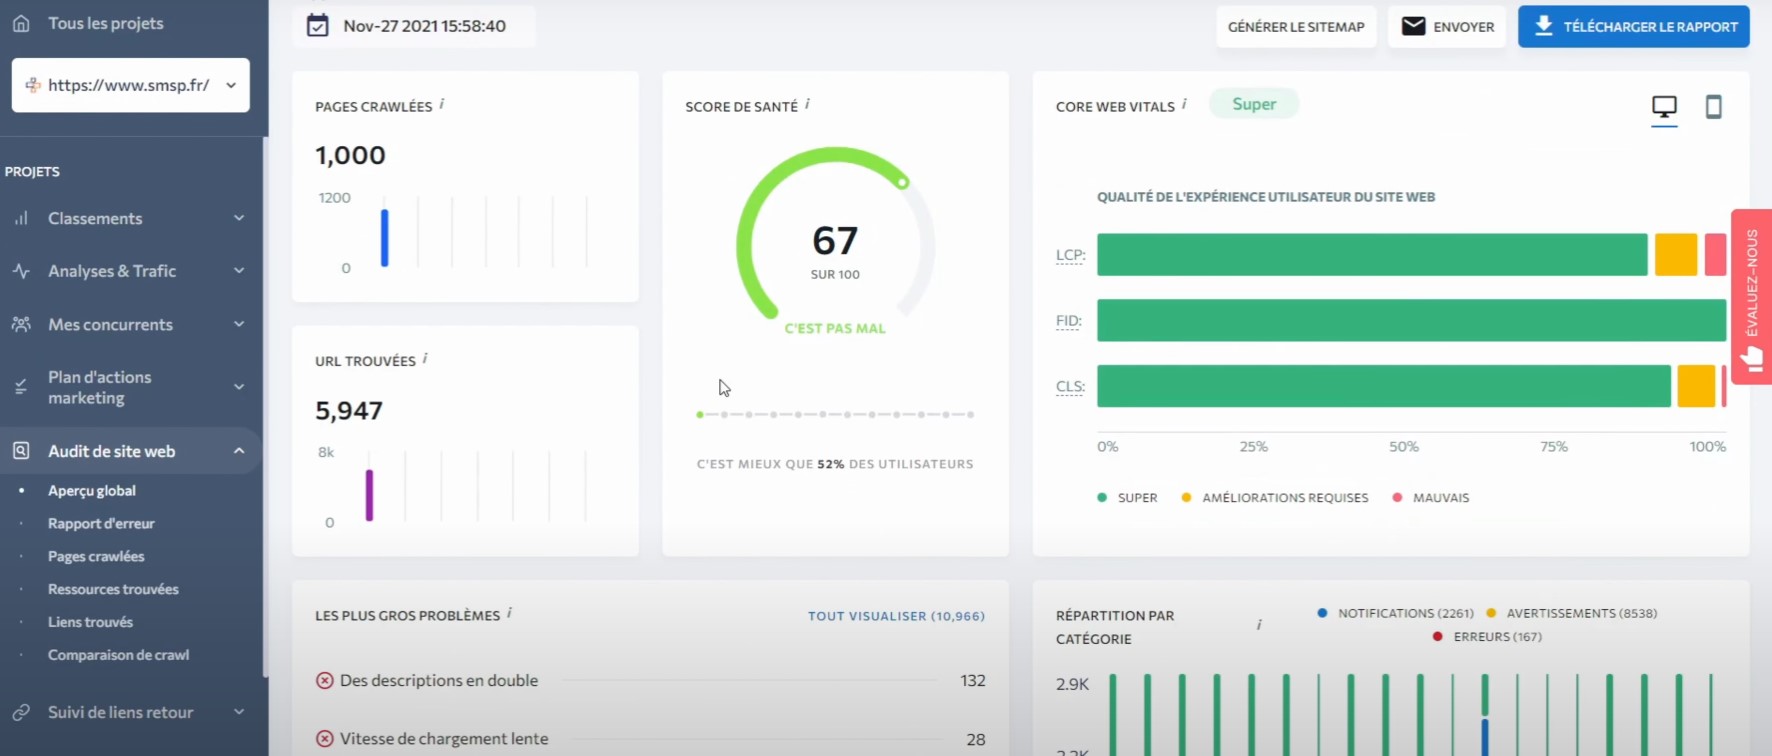Toggle the Améliorations Requises legend item
Image resolution: width=1772 pixels, height=756 pixels.
pos(1275,497)
